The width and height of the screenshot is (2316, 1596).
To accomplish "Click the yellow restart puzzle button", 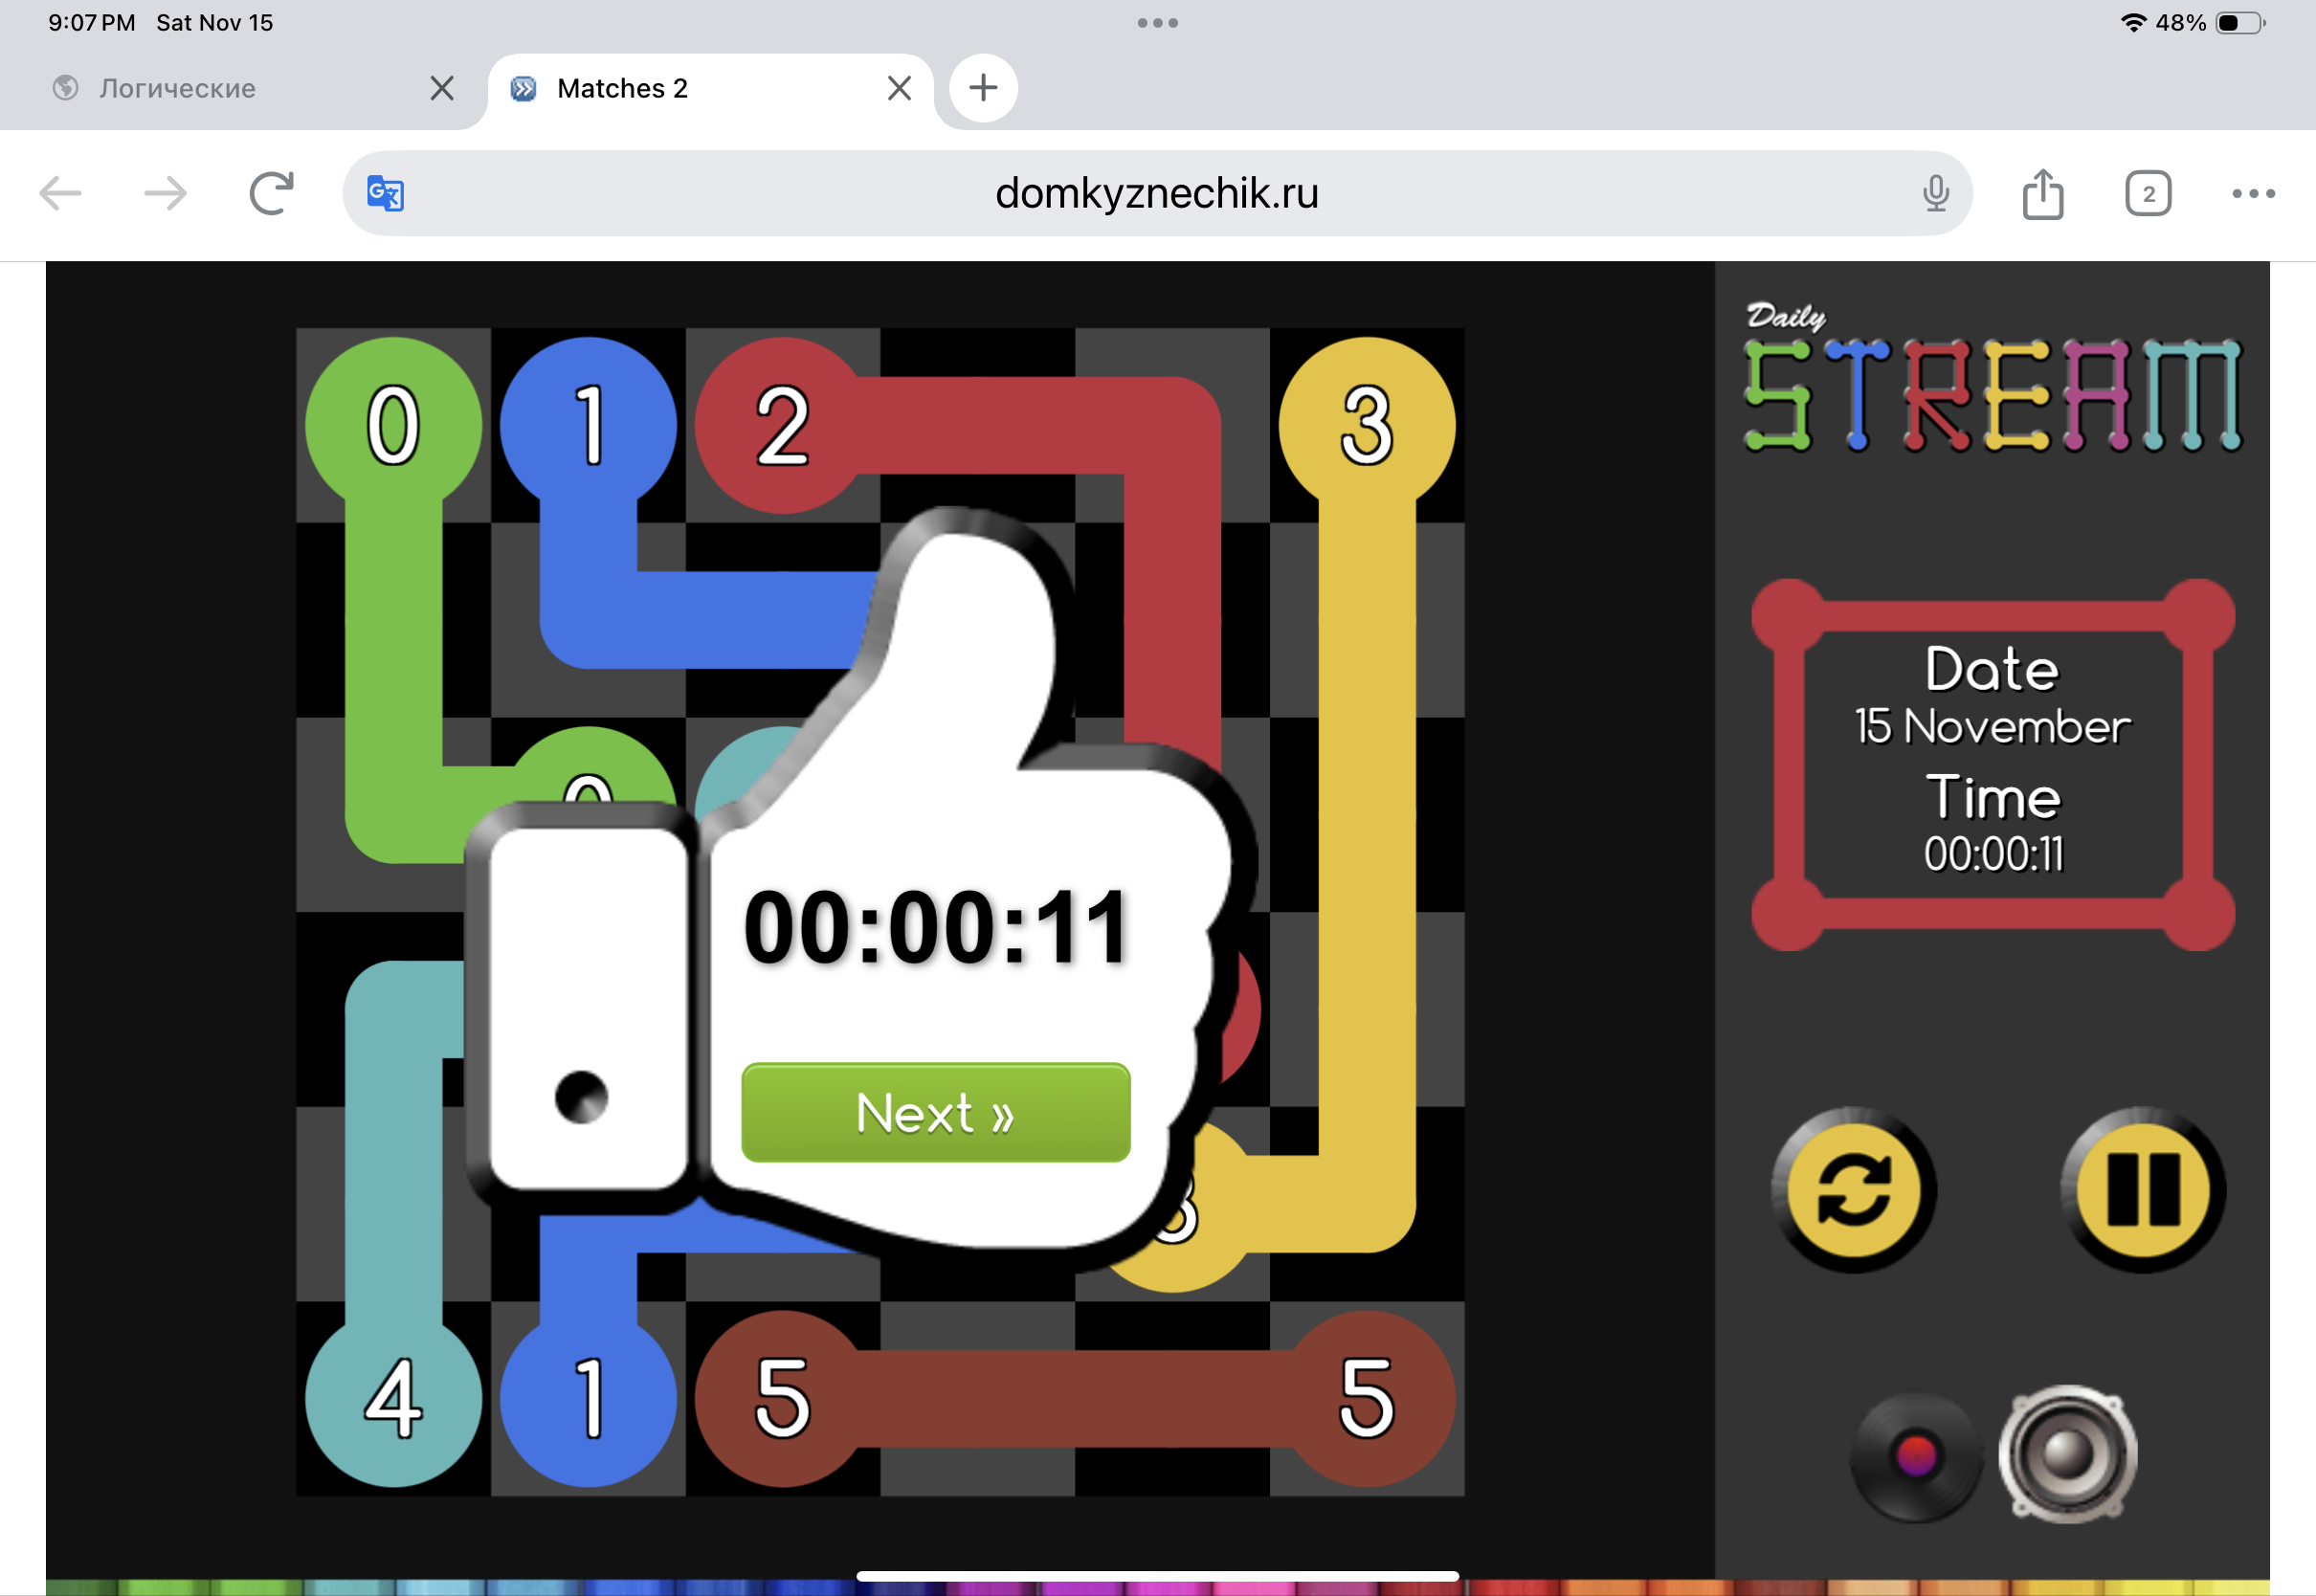I will (1853, 1189).
